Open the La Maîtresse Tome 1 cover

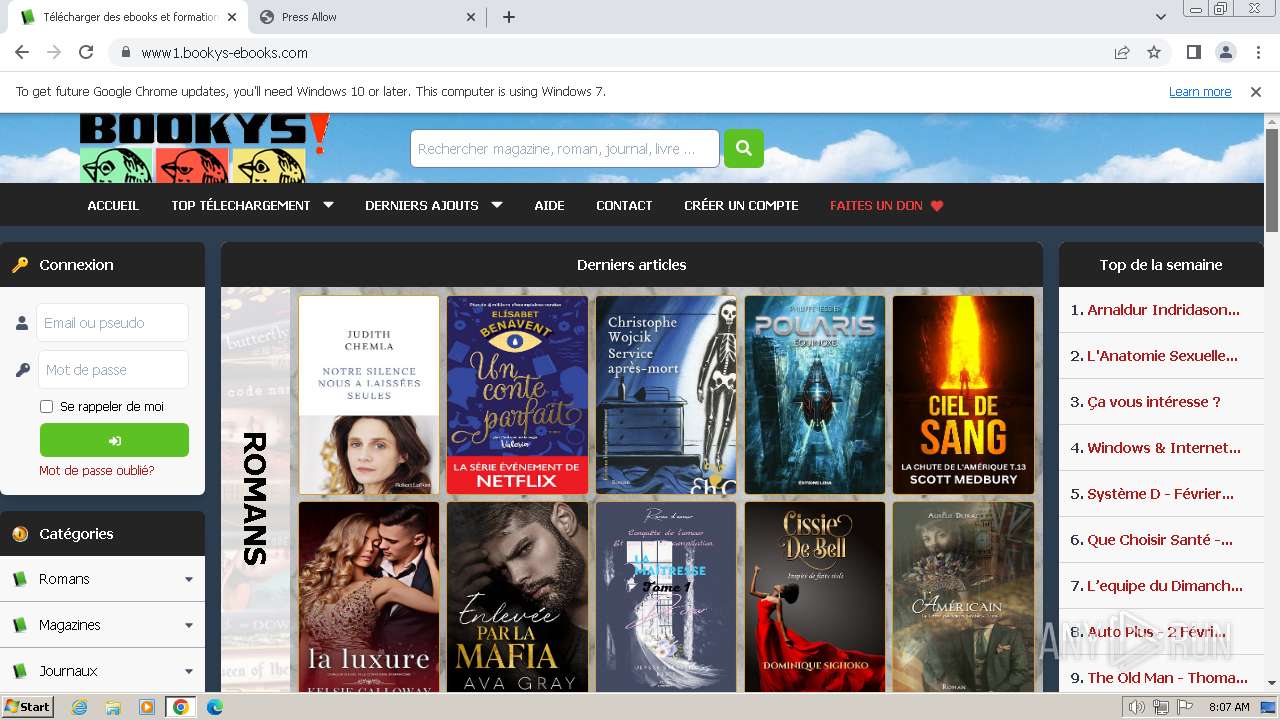point(666,597)
